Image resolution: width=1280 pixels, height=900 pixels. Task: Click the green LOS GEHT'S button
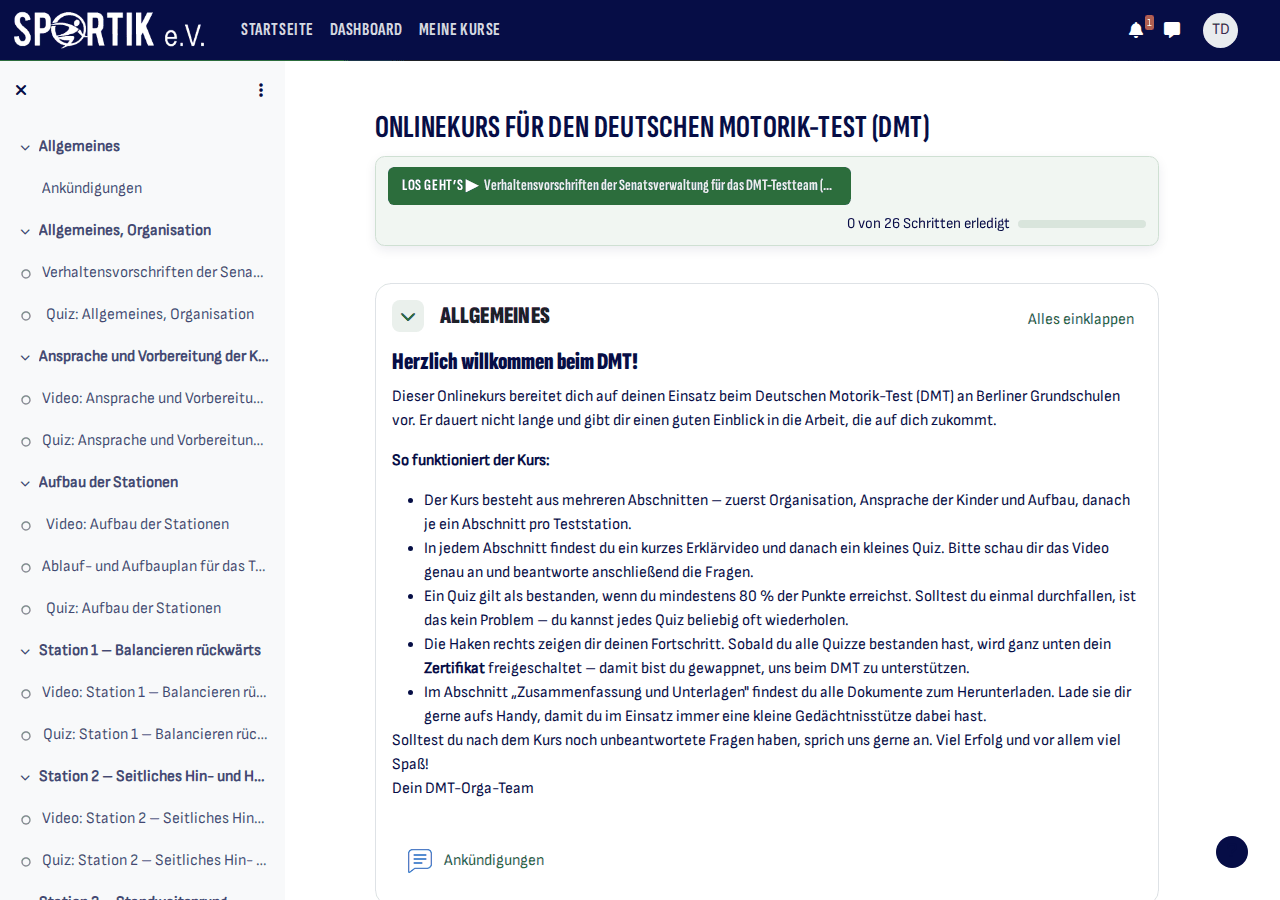tap(619, 186)
